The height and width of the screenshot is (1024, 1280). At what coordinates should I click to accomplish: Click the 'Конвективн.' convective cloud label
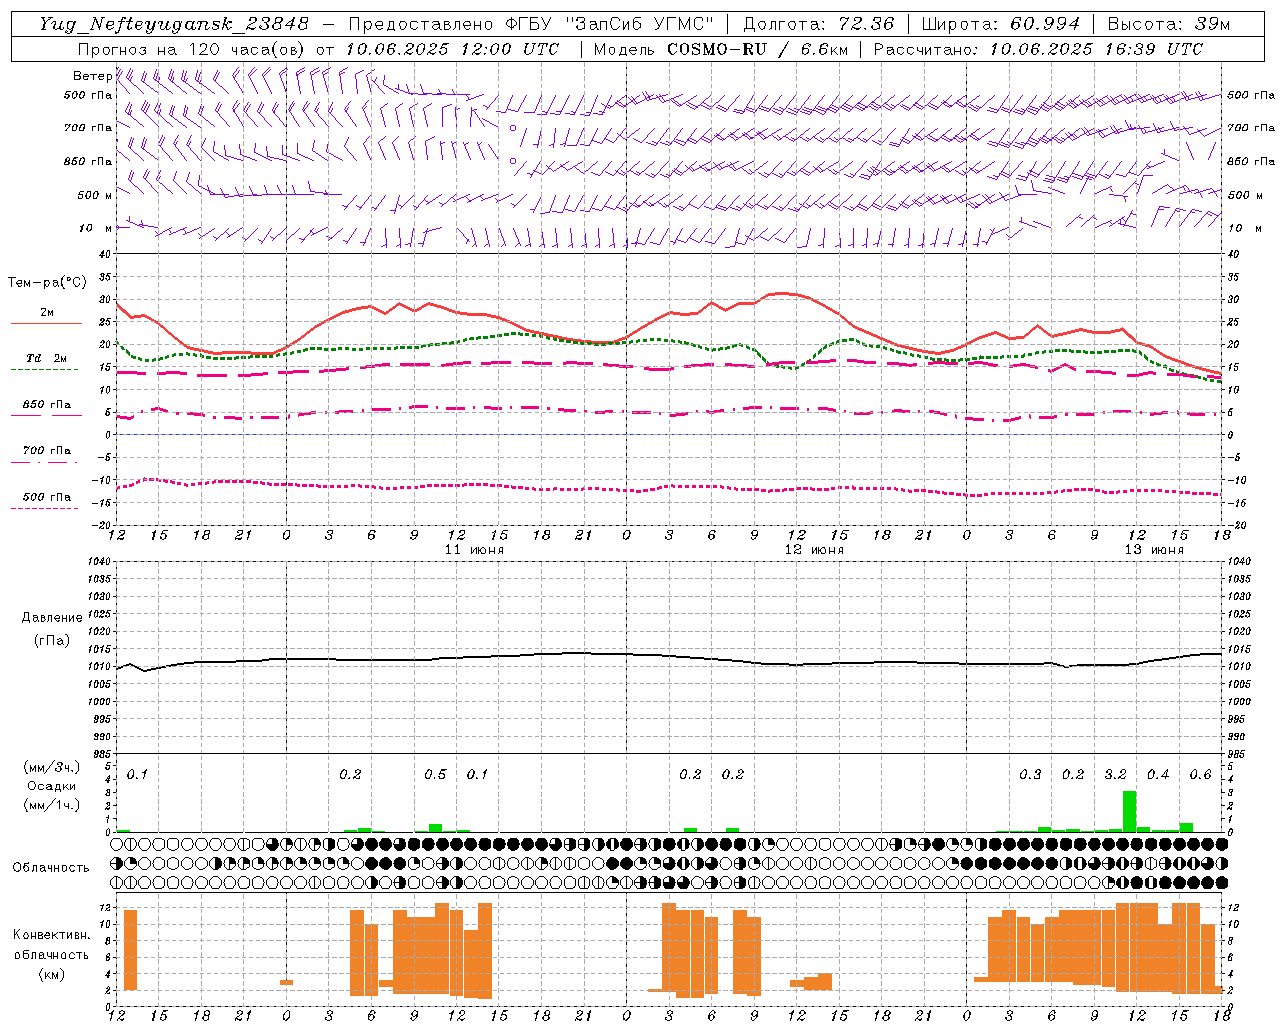tap(52, 935)
